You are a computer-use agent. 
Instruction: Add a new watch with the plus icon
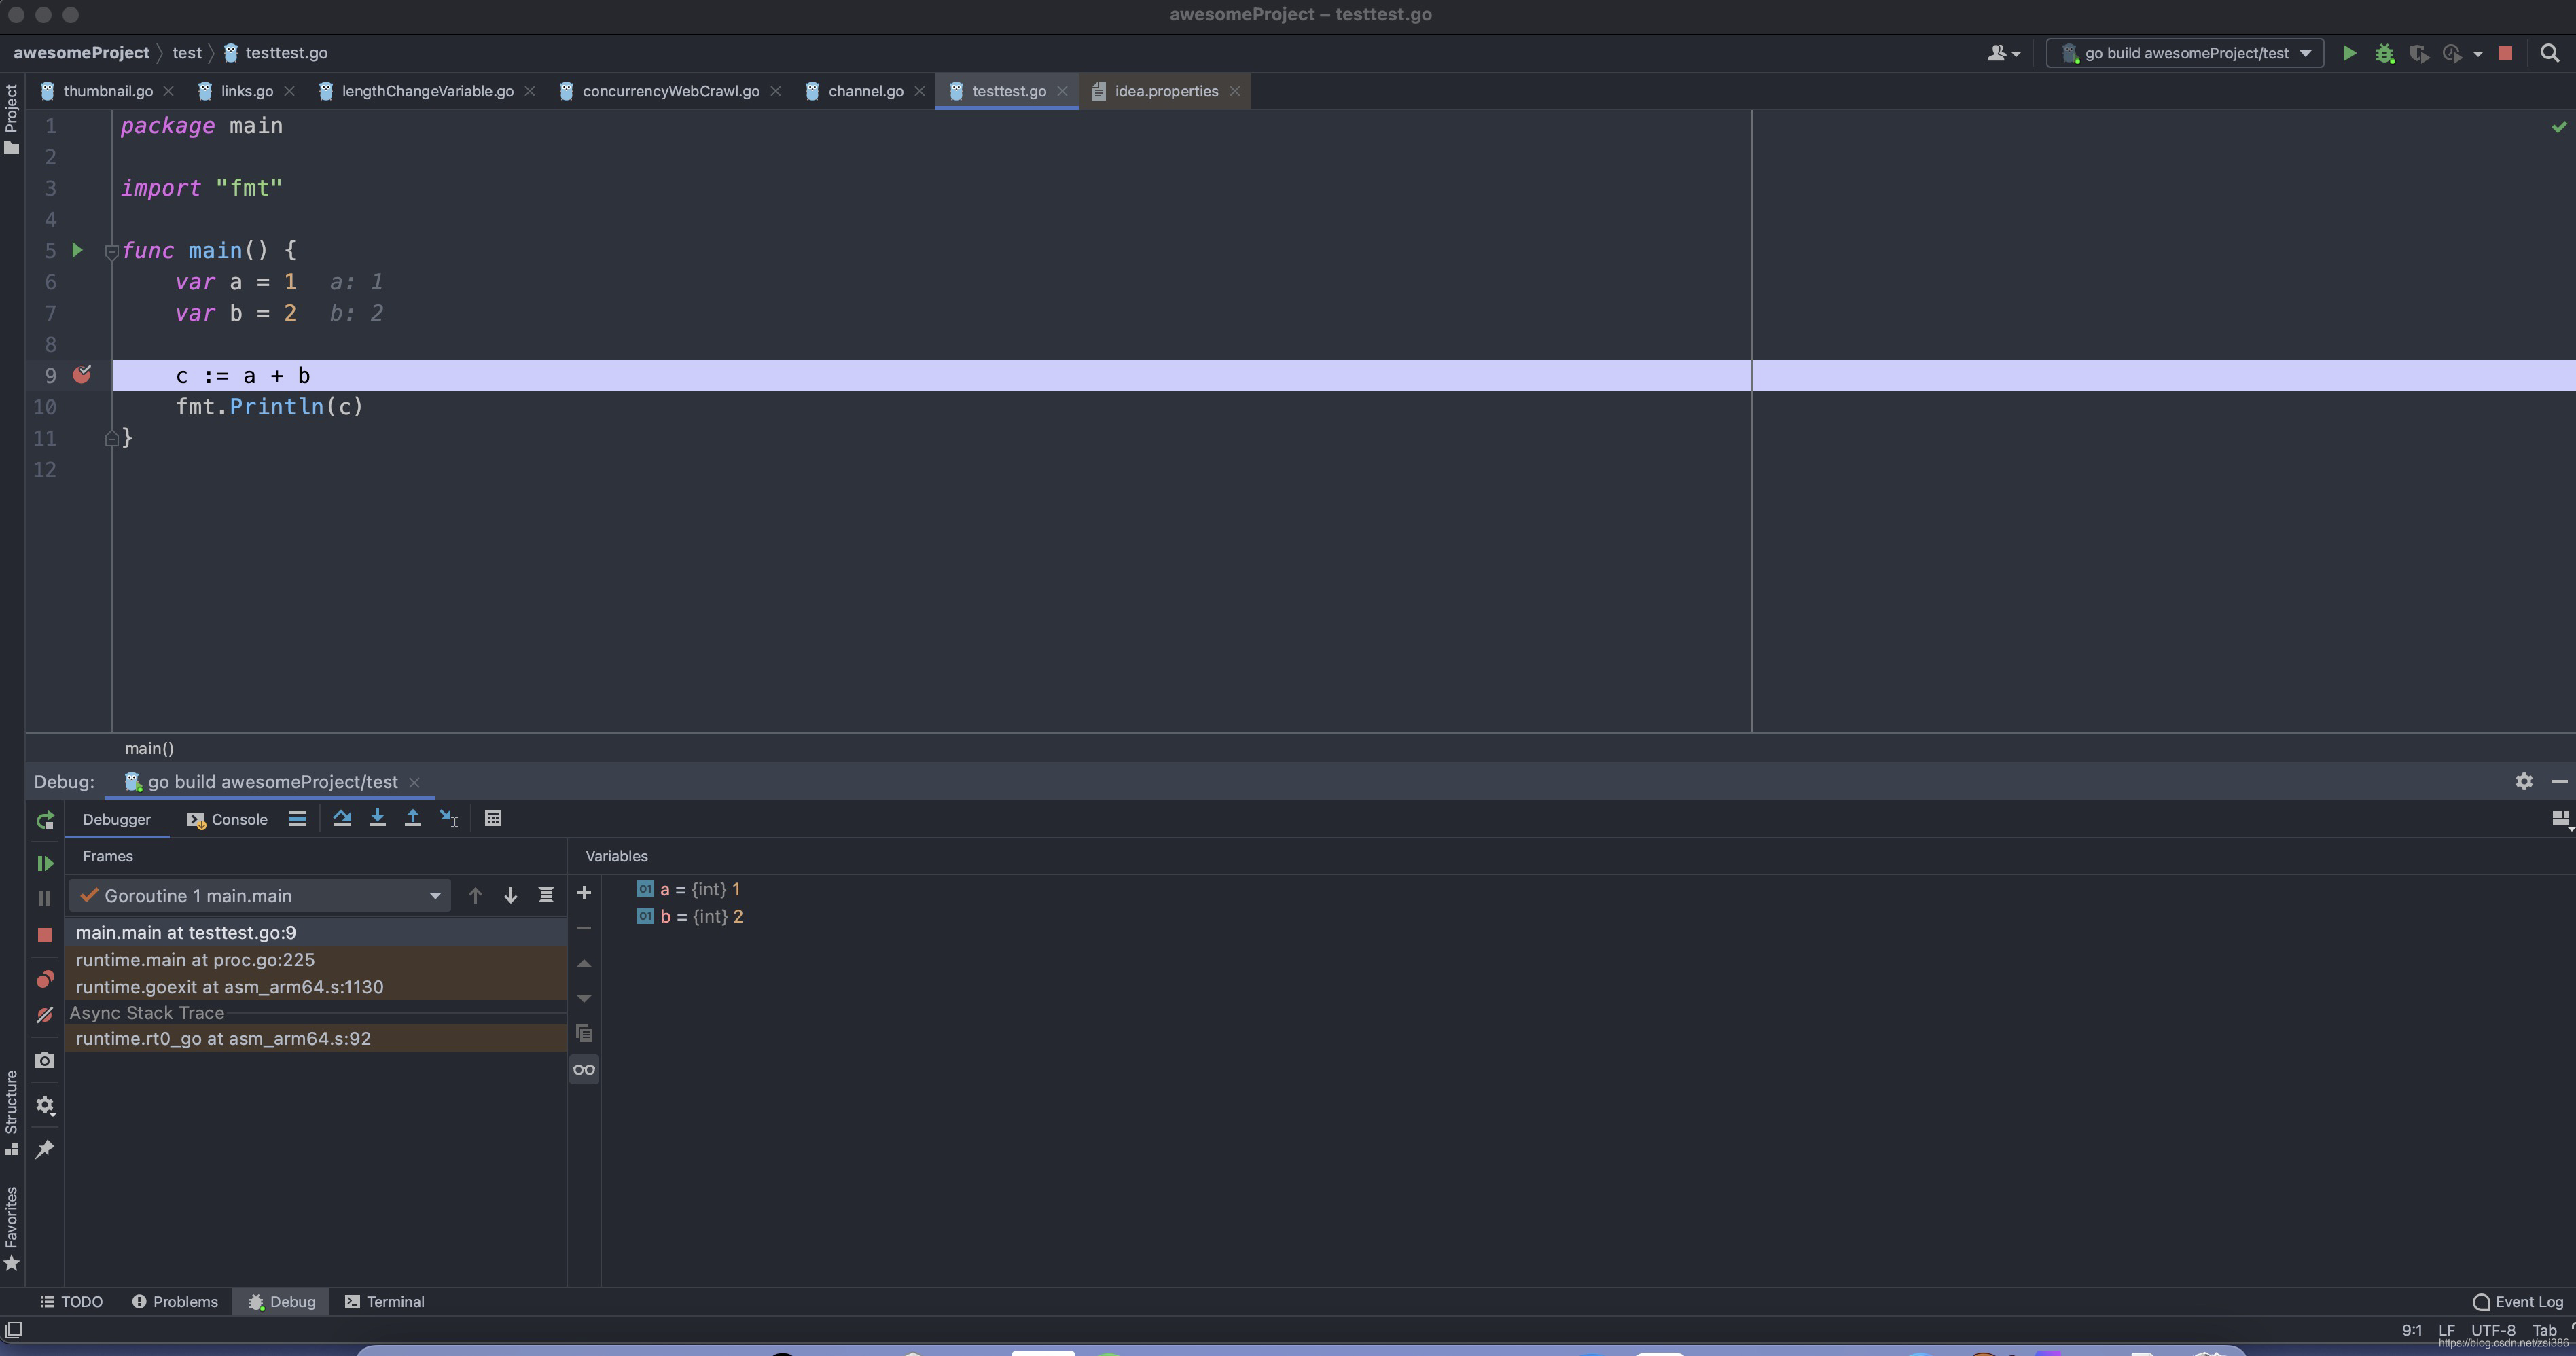584,893
